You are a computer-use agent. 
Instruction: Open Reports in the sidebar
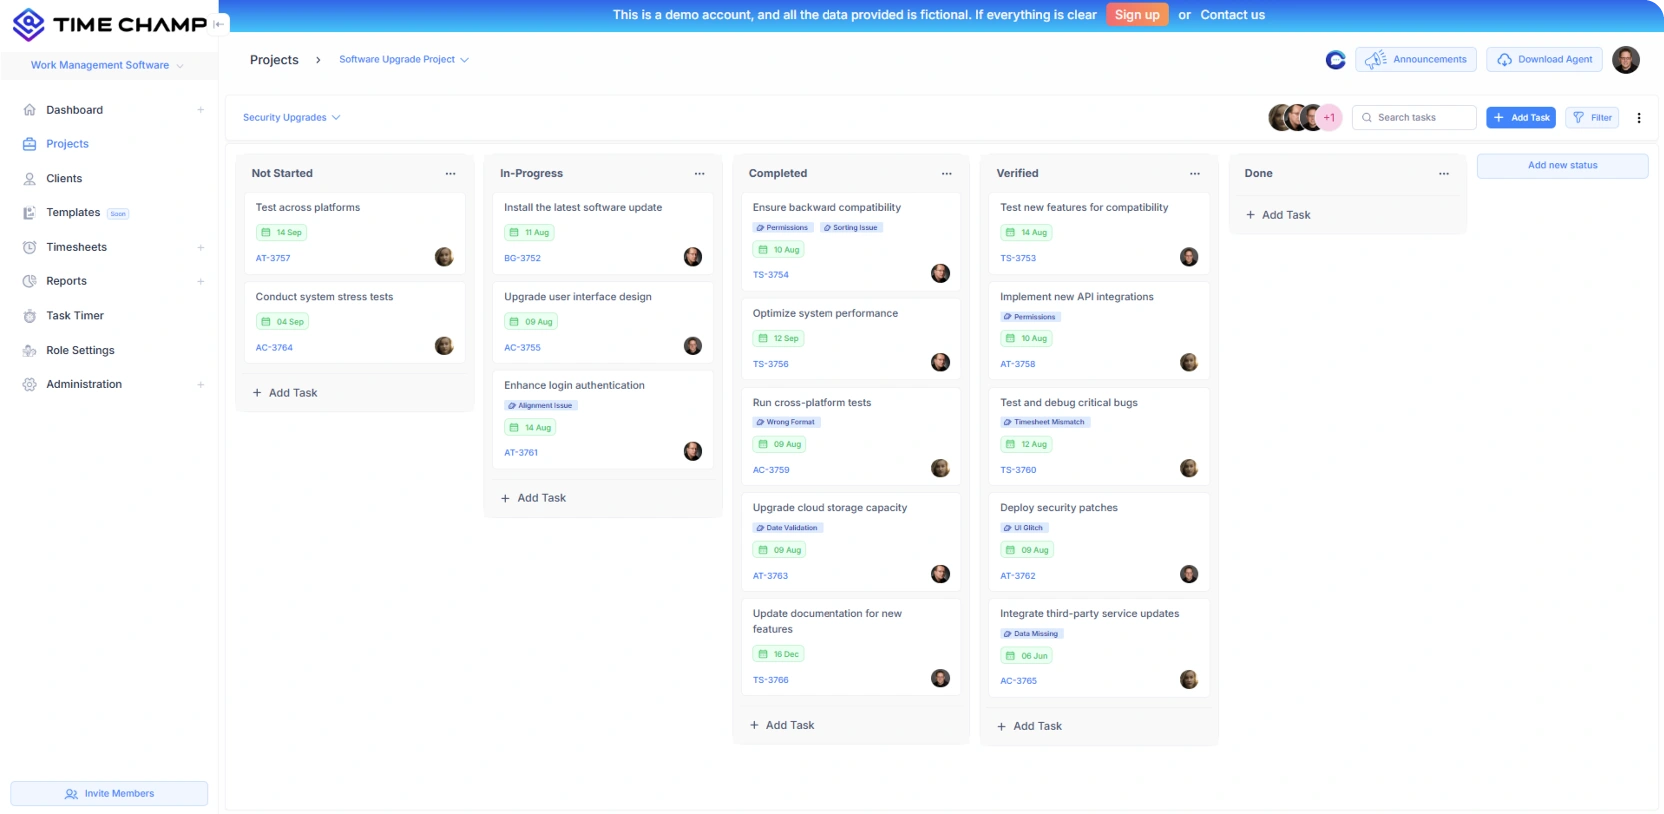coord(66,281)
